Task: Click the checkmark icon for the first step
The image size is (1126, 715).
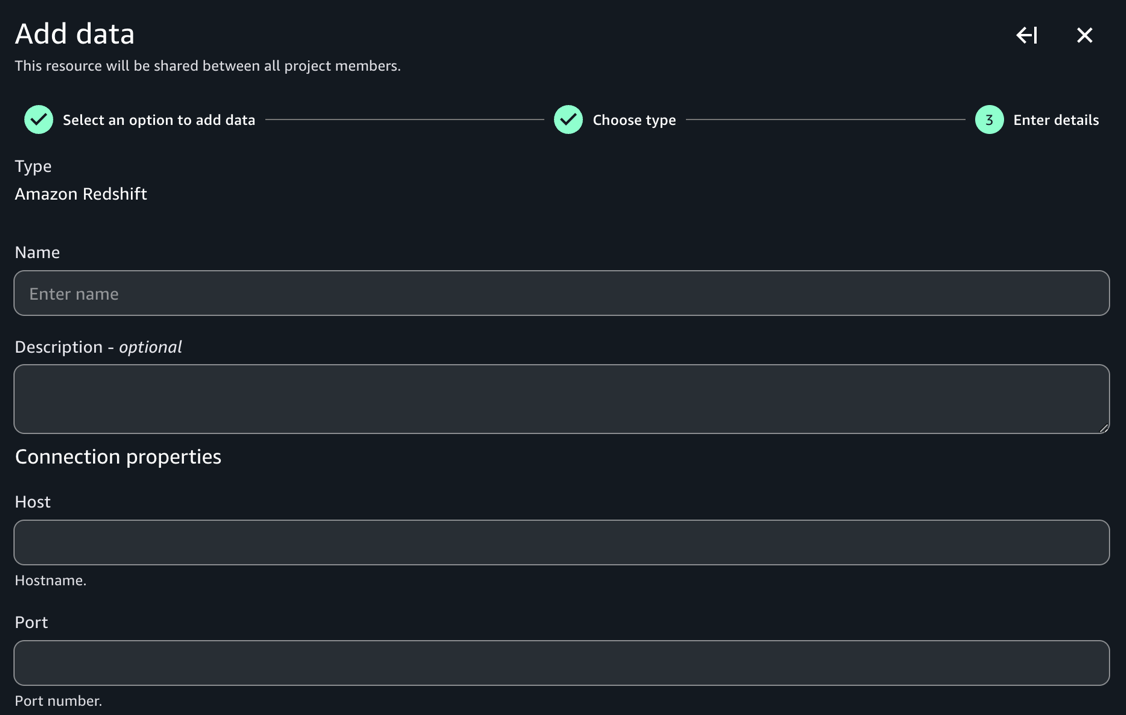Action: point(39,120)
